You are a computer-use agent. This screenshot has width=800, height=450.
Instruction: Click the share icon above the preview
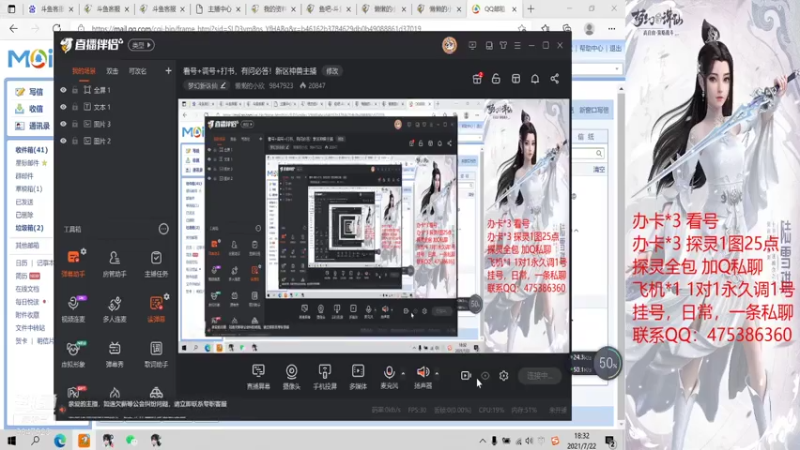coord(555,79)
